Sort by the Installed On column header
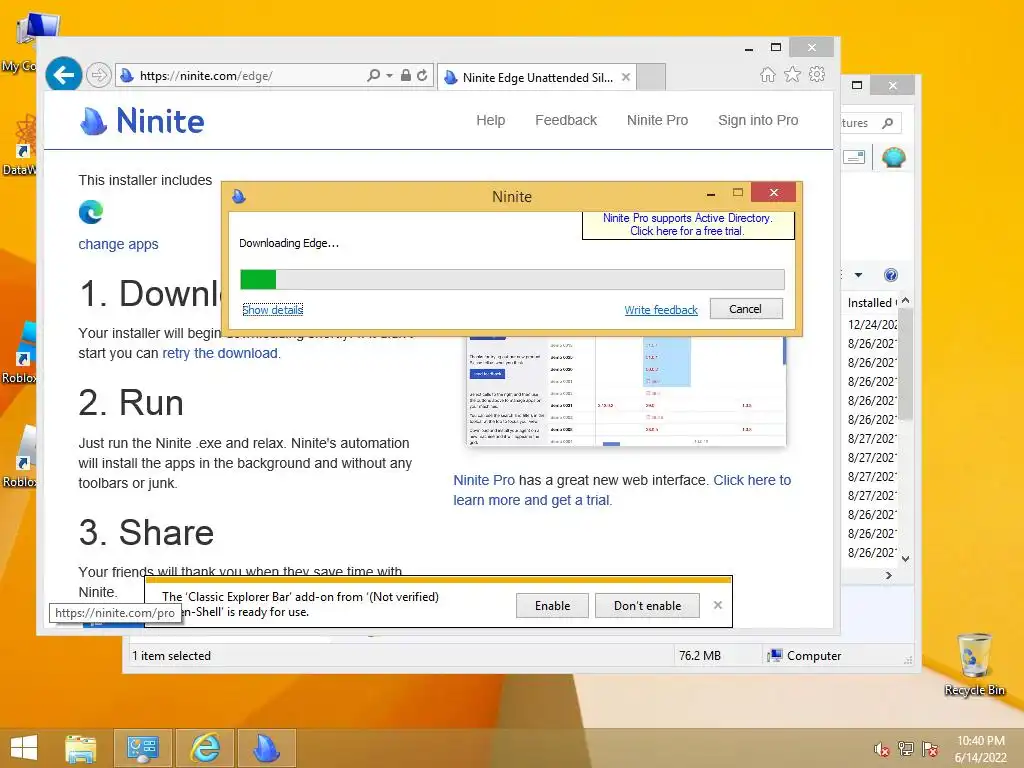 871,303
